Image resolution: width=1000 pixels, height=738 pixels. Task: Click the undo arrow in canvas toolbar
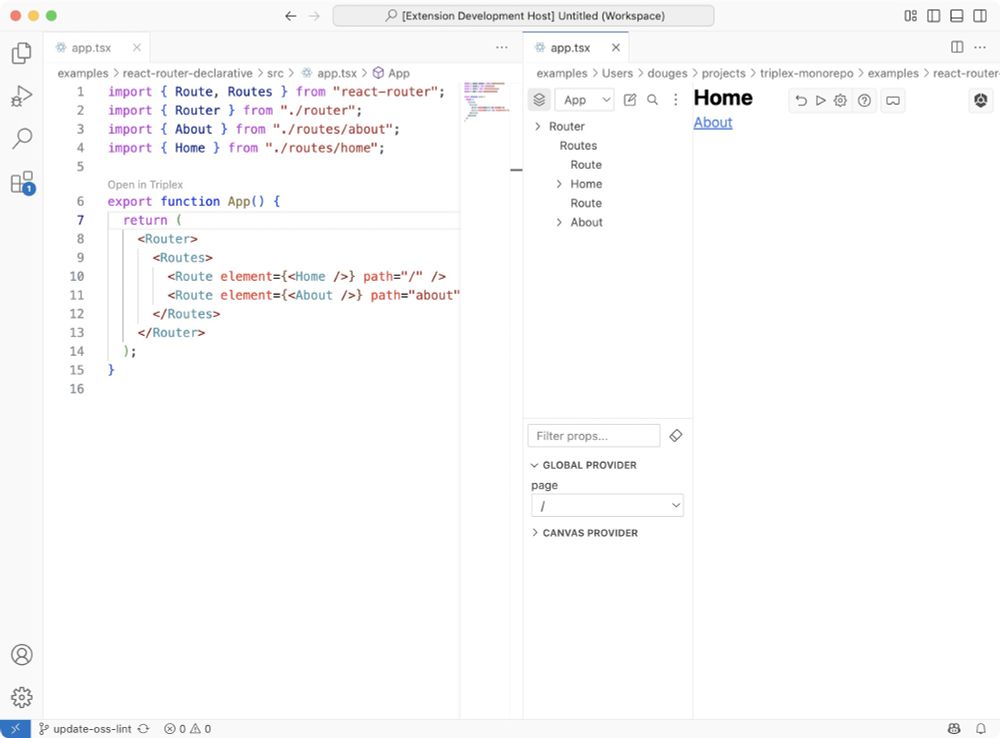(x=801, y=101)
